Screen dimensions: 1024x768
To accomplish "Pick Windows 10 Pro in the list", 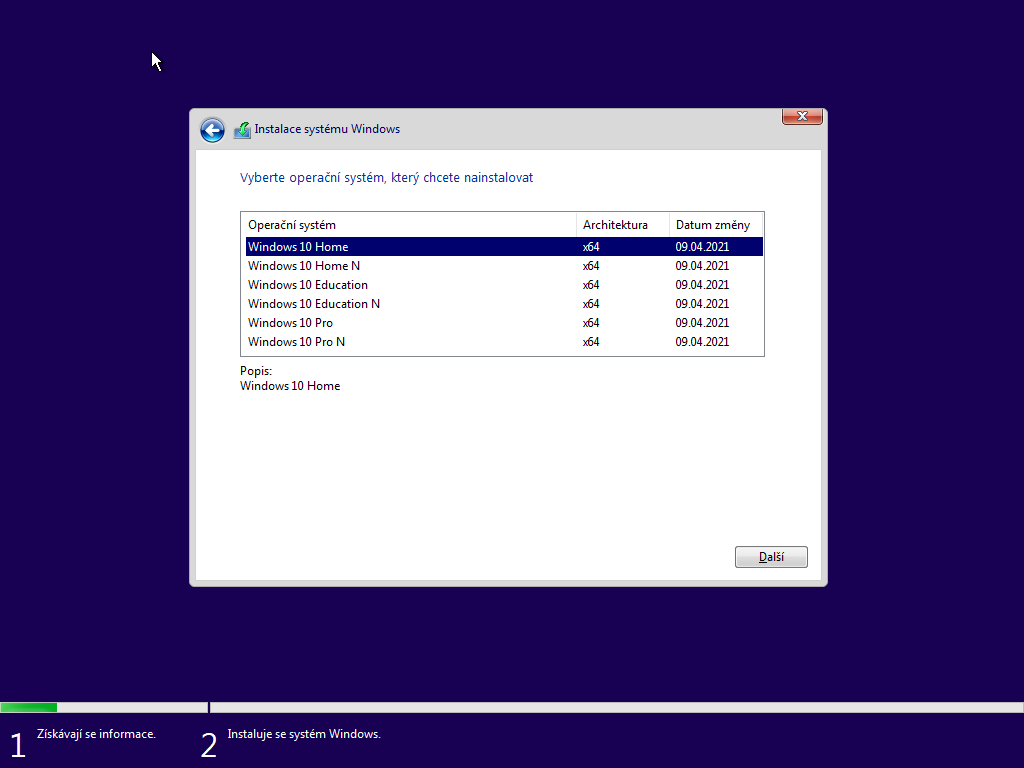I will (291, 323).
